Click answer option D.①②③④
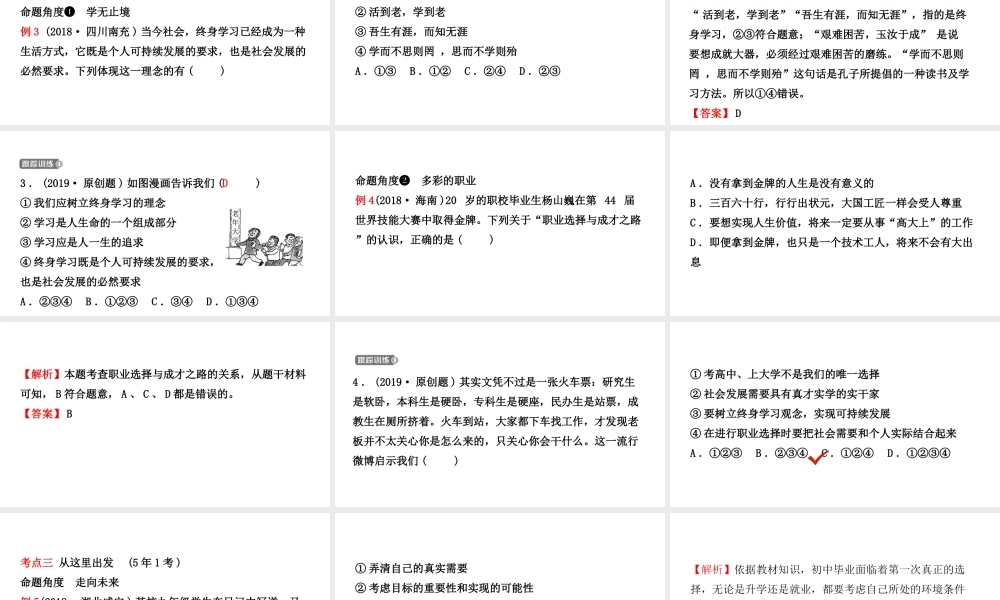The height and width of the screenshot is (600, 1000). pyautogui.click(x=918, y=453)
